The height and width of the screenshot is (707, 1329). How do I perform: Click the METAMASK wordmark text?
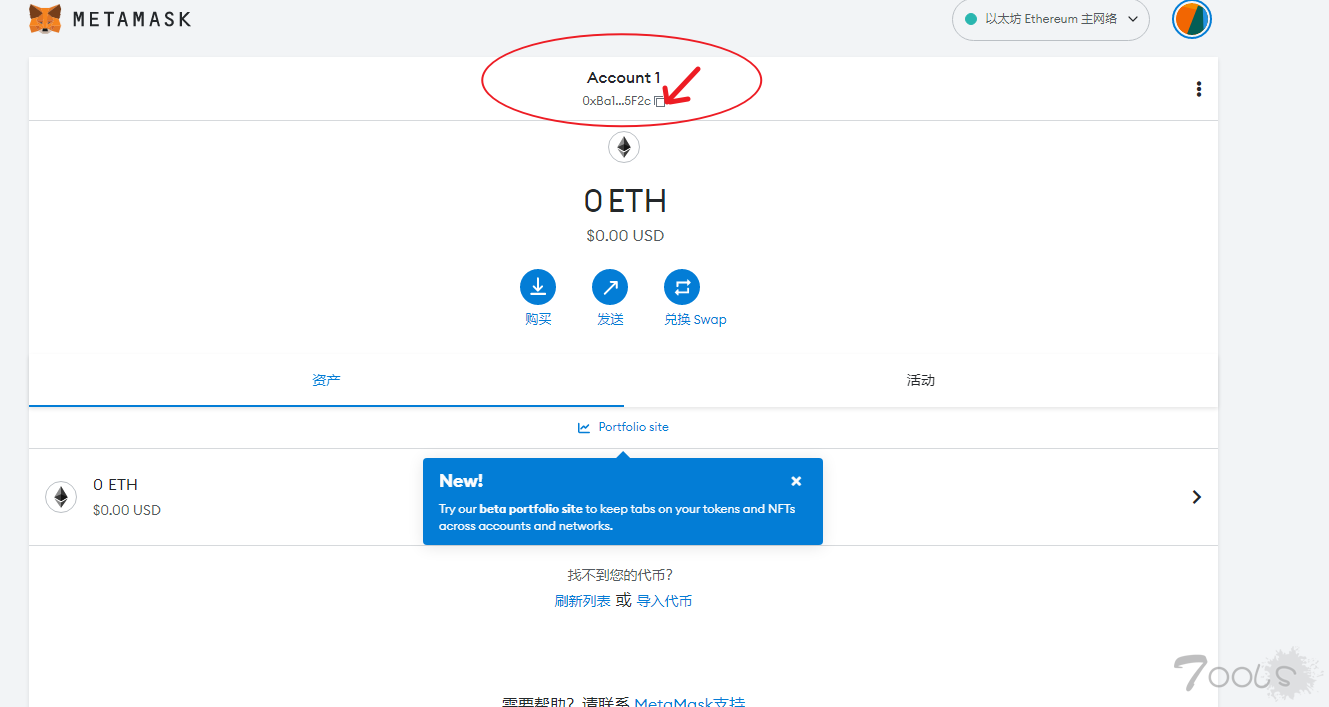[x=132, y=19]
